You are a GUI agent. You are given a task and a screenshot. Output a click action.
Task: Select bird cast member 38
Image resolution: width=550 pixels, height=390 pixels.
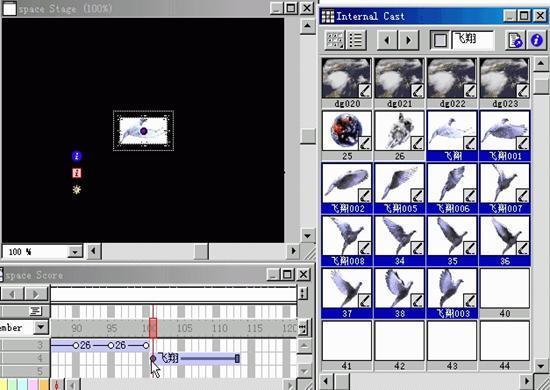[x=400, y=294]
